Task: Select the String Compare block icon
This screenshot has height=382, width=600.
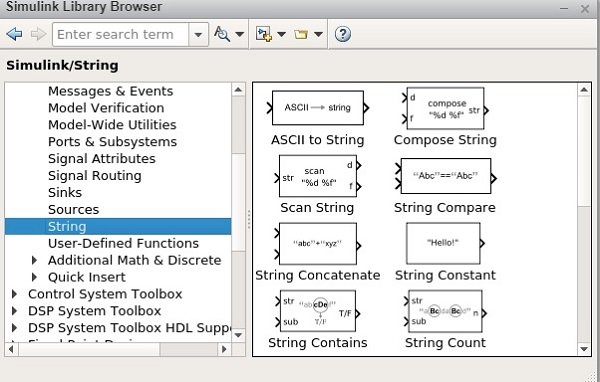Action: [x=445, y=176]
